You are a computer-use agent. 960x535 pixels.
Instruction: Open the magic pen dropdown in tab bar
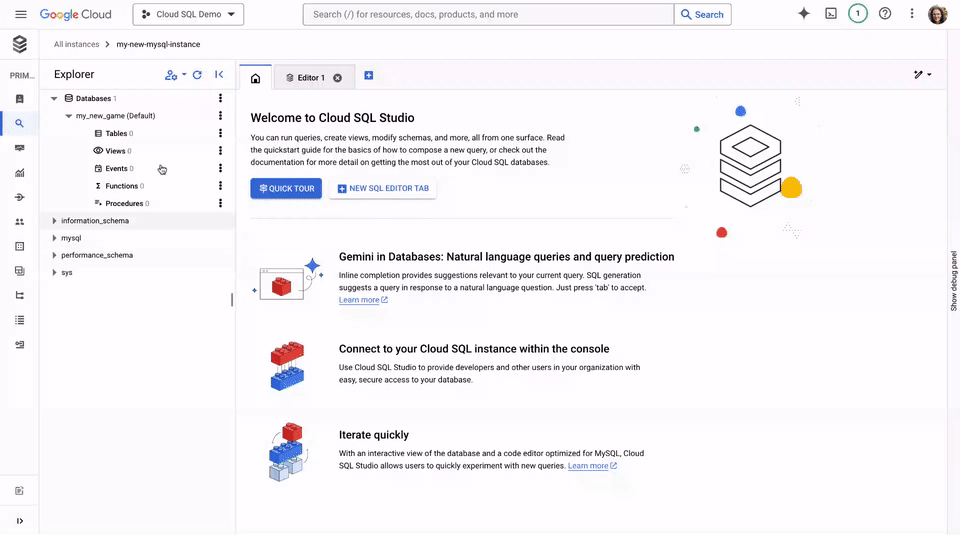(922, 75)
